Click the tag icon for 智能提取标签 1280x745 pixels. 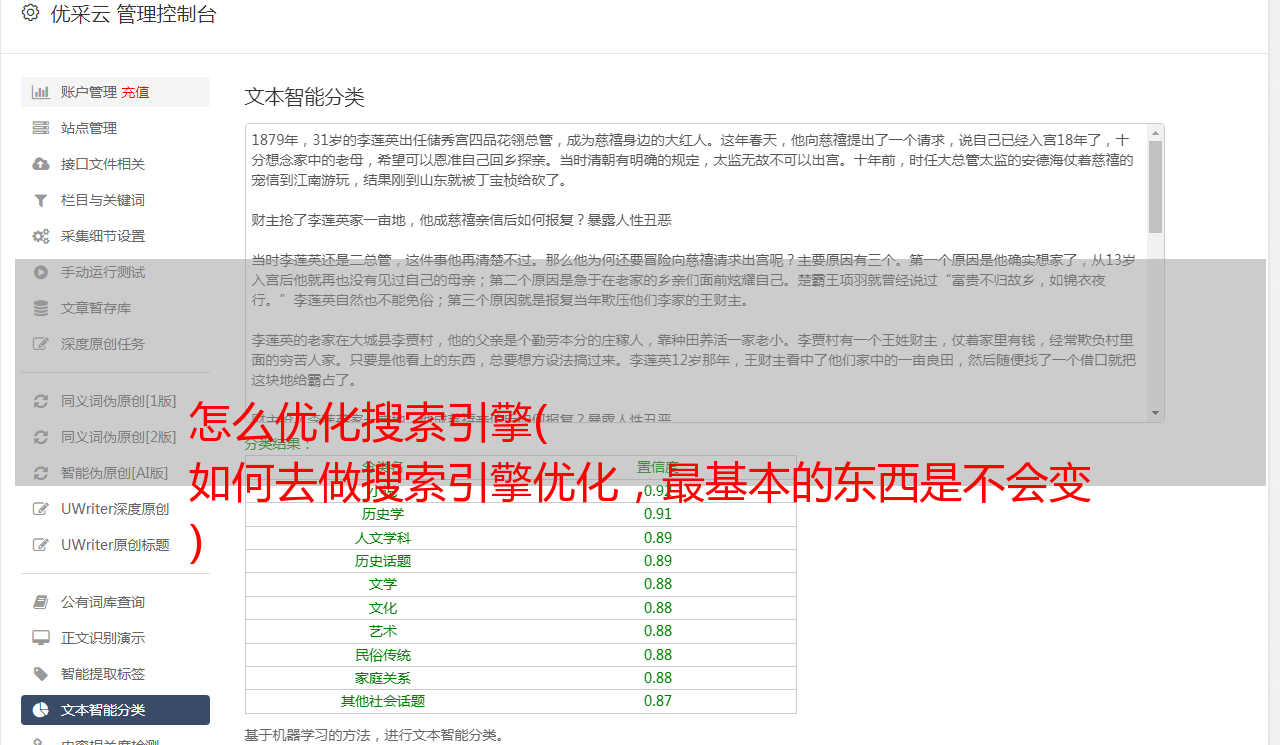coord(41,674)
